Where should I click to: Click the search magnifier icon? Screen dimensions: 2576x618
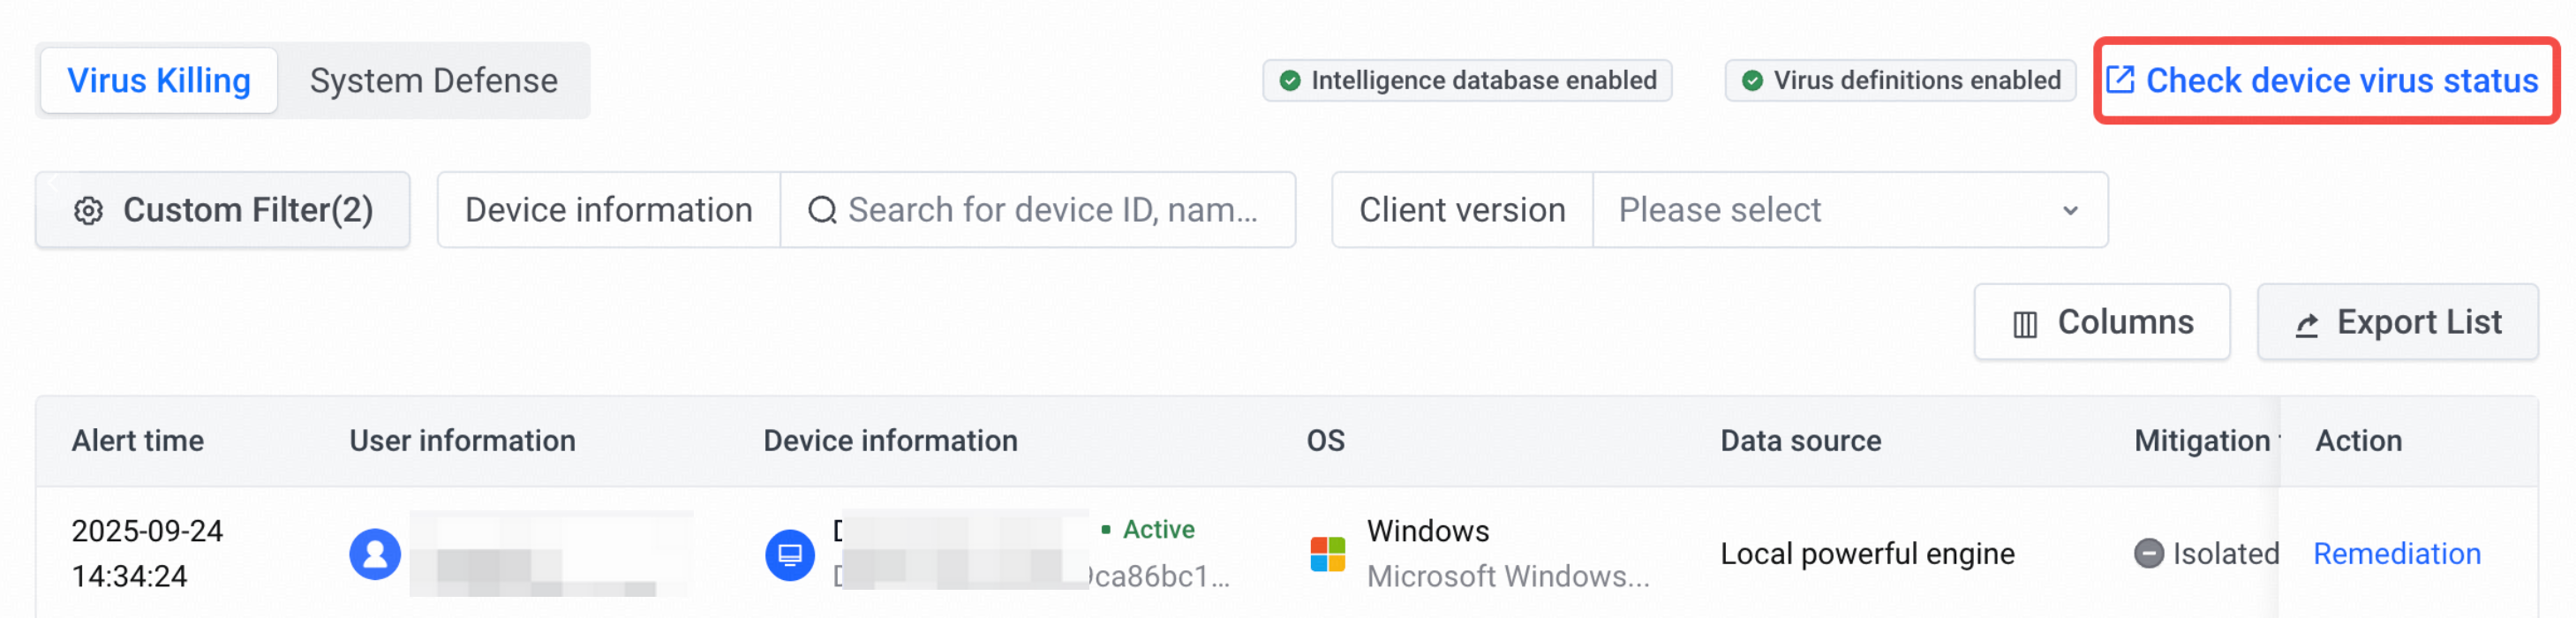822,210
